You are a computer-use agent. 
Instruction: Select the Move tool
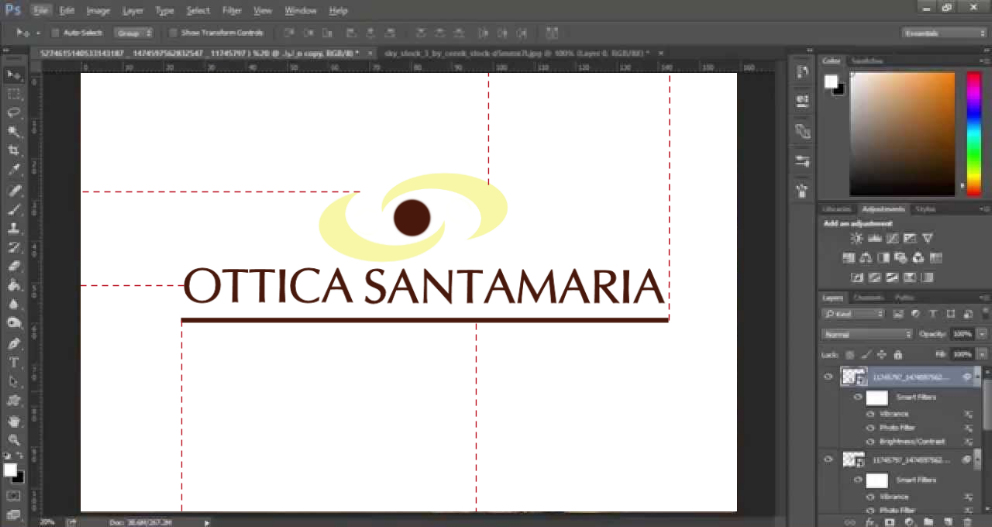(x=14, y=75)
